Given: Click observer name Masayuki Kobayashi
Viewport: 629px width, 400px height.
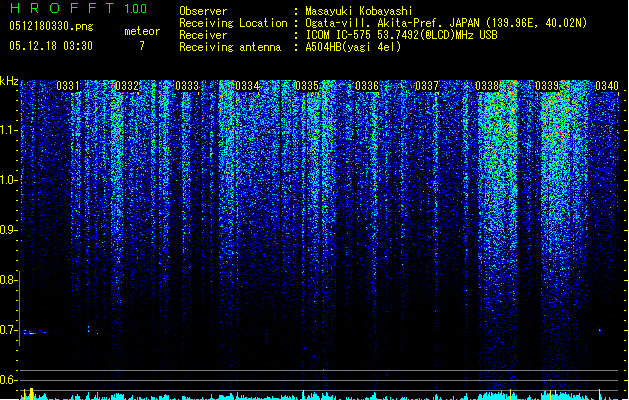Looking at the screenshot, I should click(359, 11).
